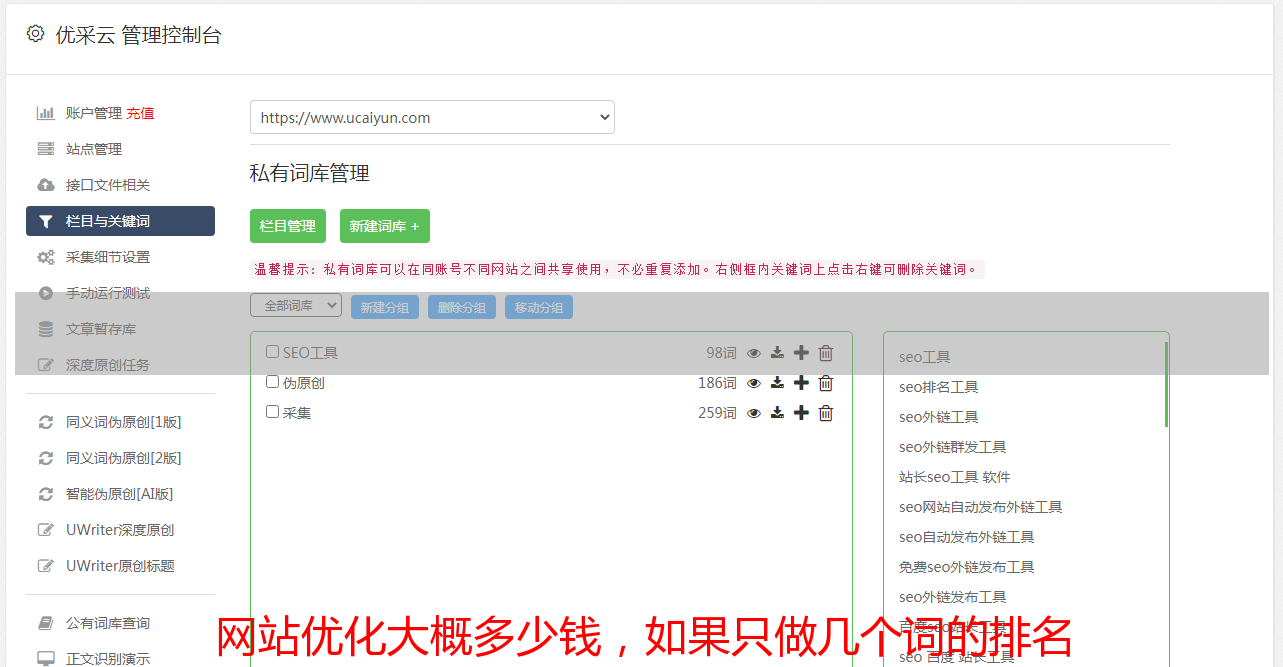Click the 采集细节设置 gears icon
This screenshot has width=1283, height=667.
click(46, 257)
